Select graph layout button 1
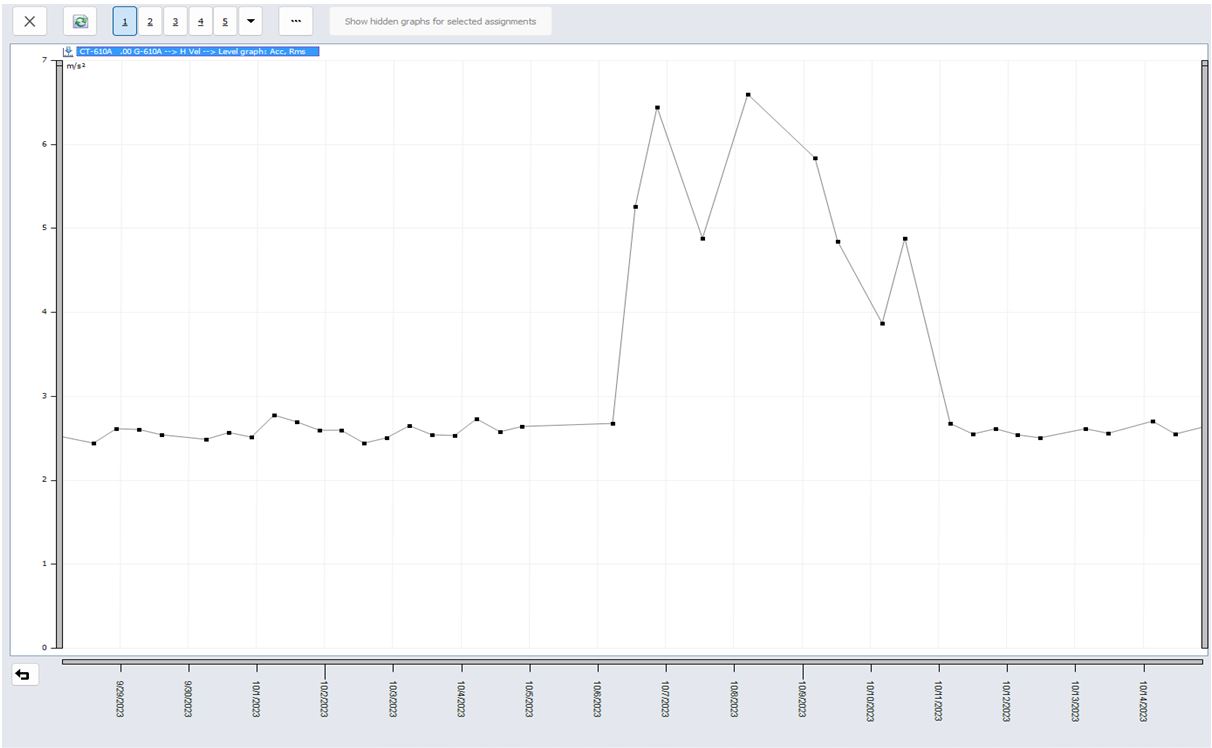 tap(125, 21)
